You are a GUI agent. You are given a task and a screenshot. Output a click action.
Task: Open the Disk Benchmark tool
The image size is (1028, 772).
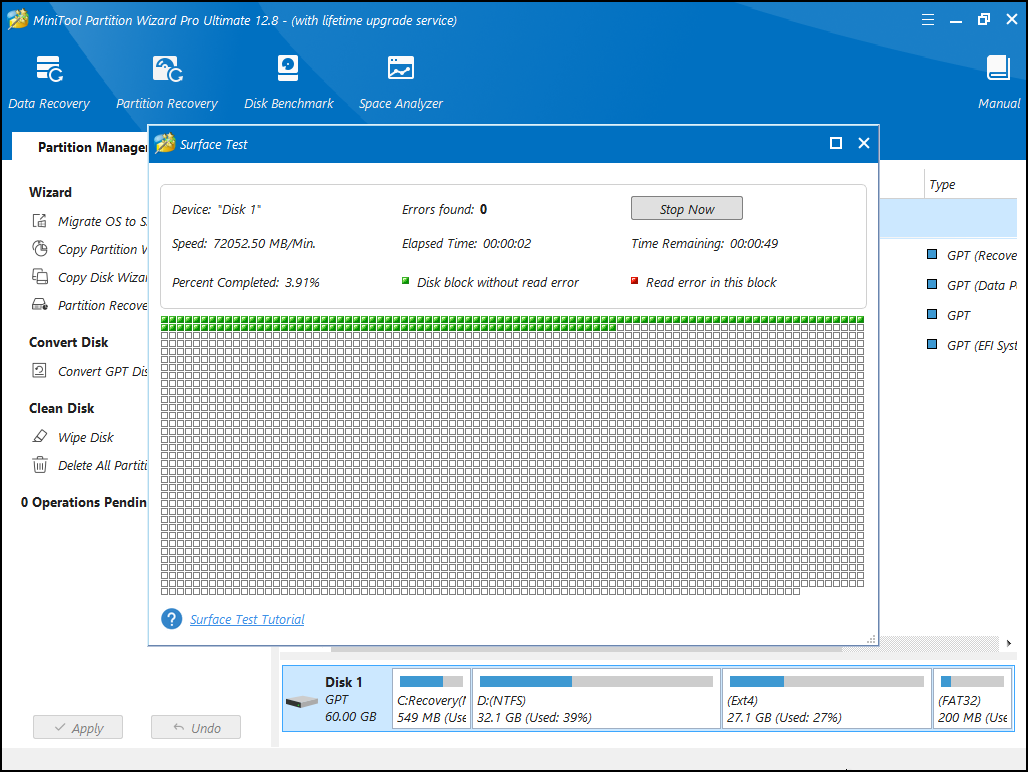tap(288, 83)
